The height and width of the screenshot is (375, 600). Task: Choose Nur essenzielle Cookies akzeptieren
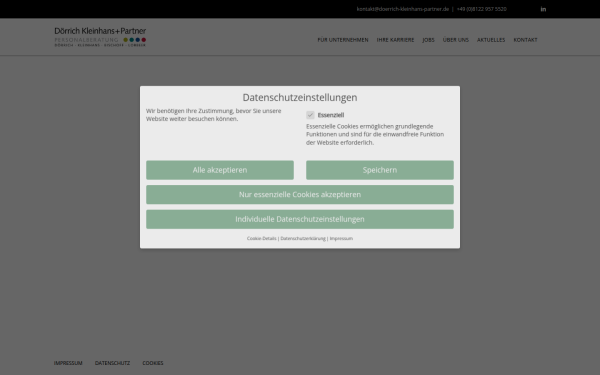300,194
